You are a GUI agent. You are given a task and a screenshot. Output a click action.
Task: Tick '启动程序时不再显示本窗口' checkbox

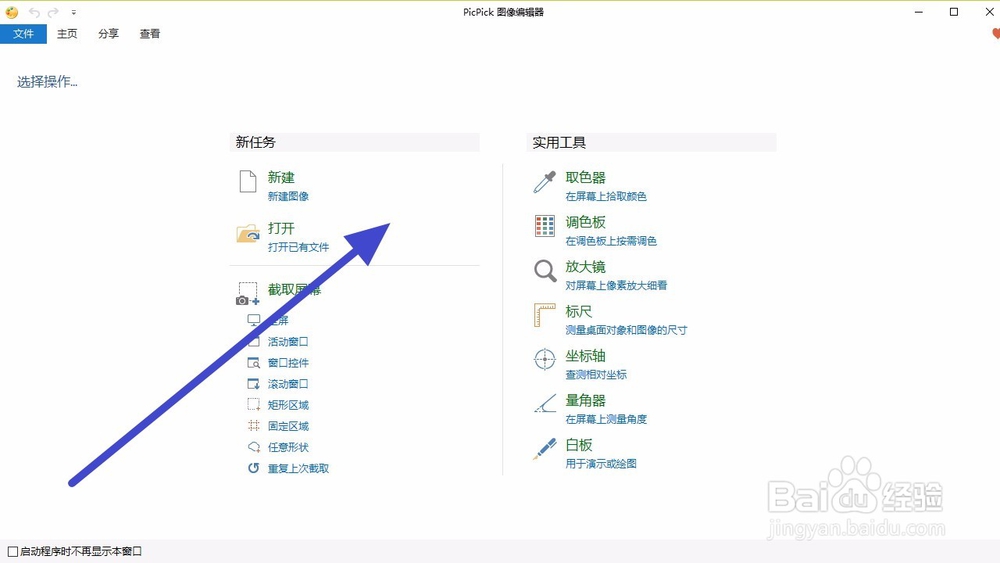13,552
